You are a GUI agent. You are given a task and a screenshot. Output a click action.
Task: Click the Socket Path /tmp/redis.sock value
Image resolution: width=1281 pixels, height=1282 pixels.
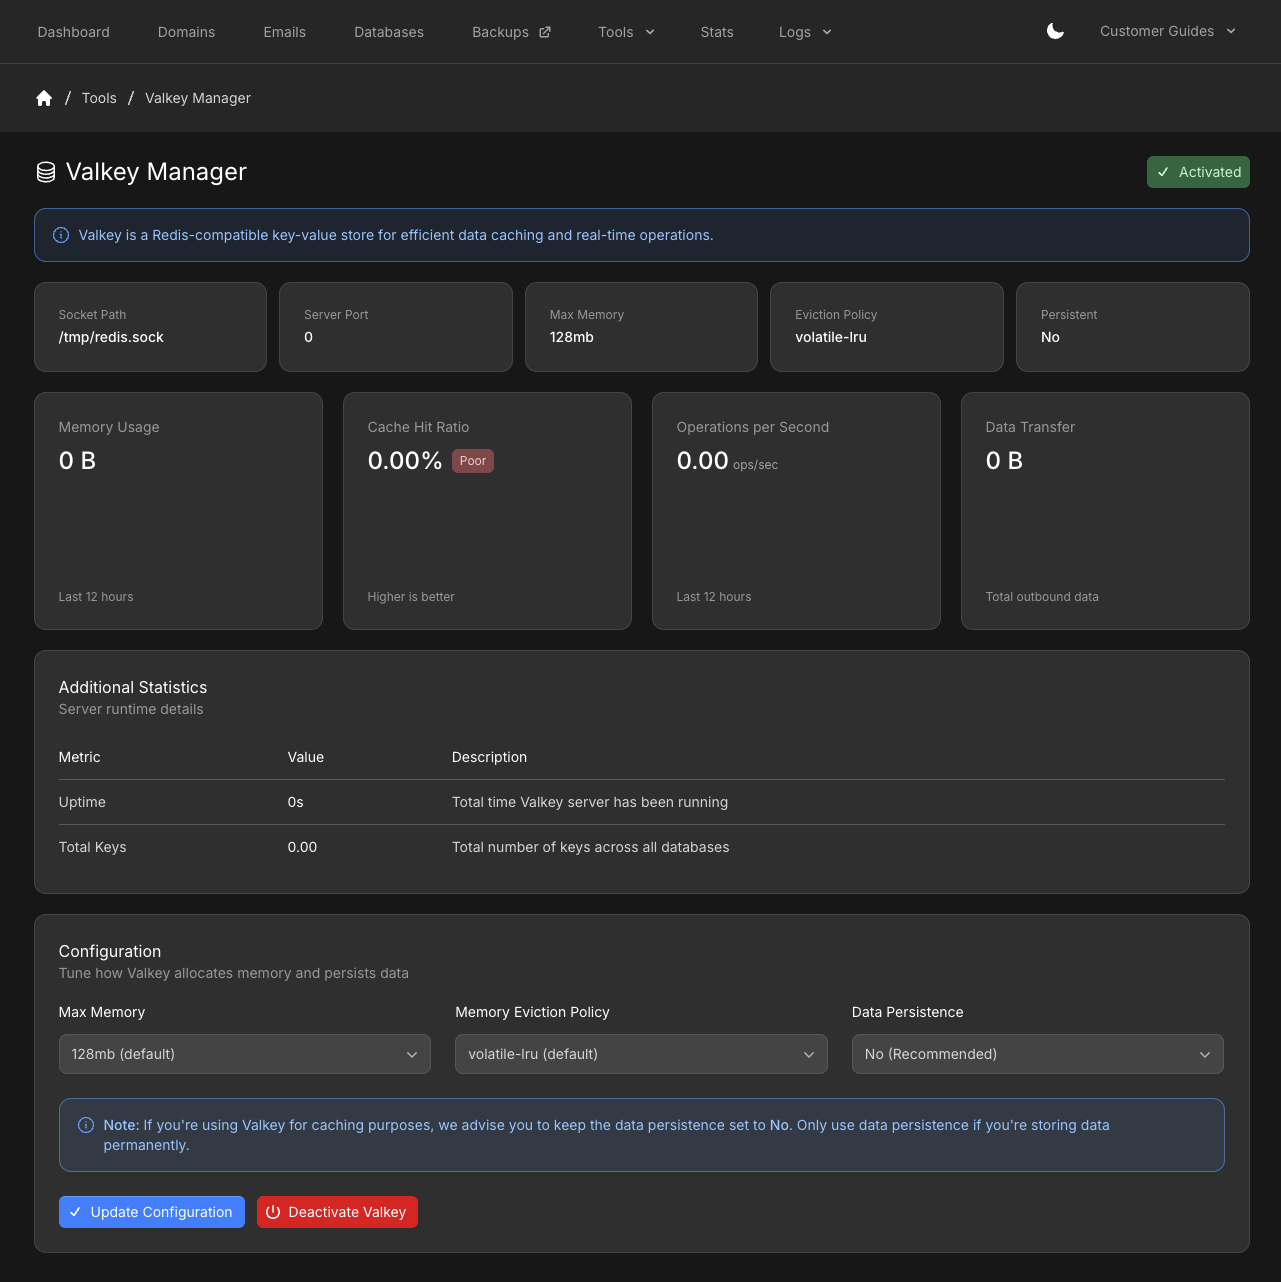coord(111,337)
